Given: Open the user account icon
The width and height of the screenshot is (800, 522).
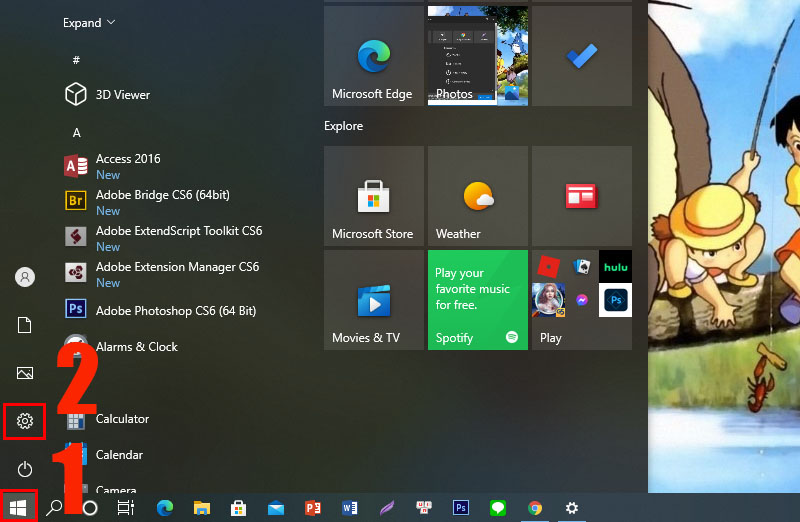Looking at the screenshot, I should 25,277.
